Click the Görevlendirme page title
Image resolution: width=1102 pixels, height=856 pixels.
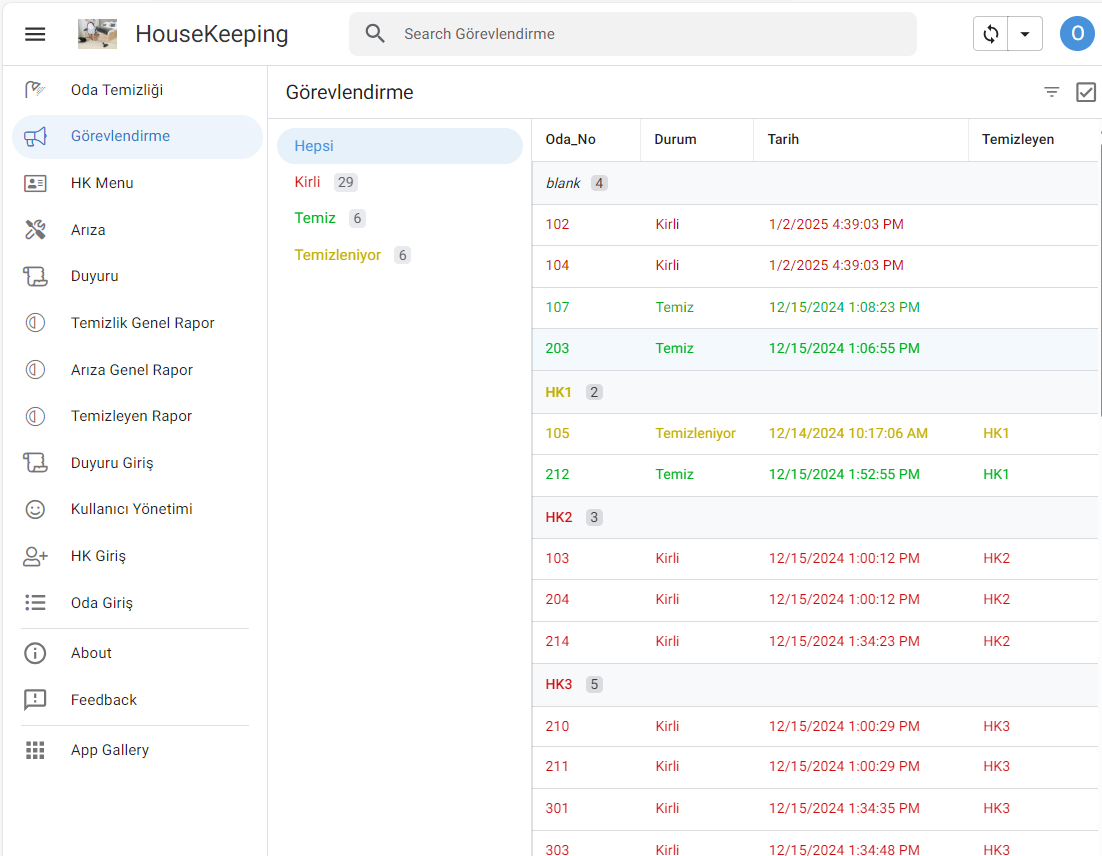[x=349, y=92]
